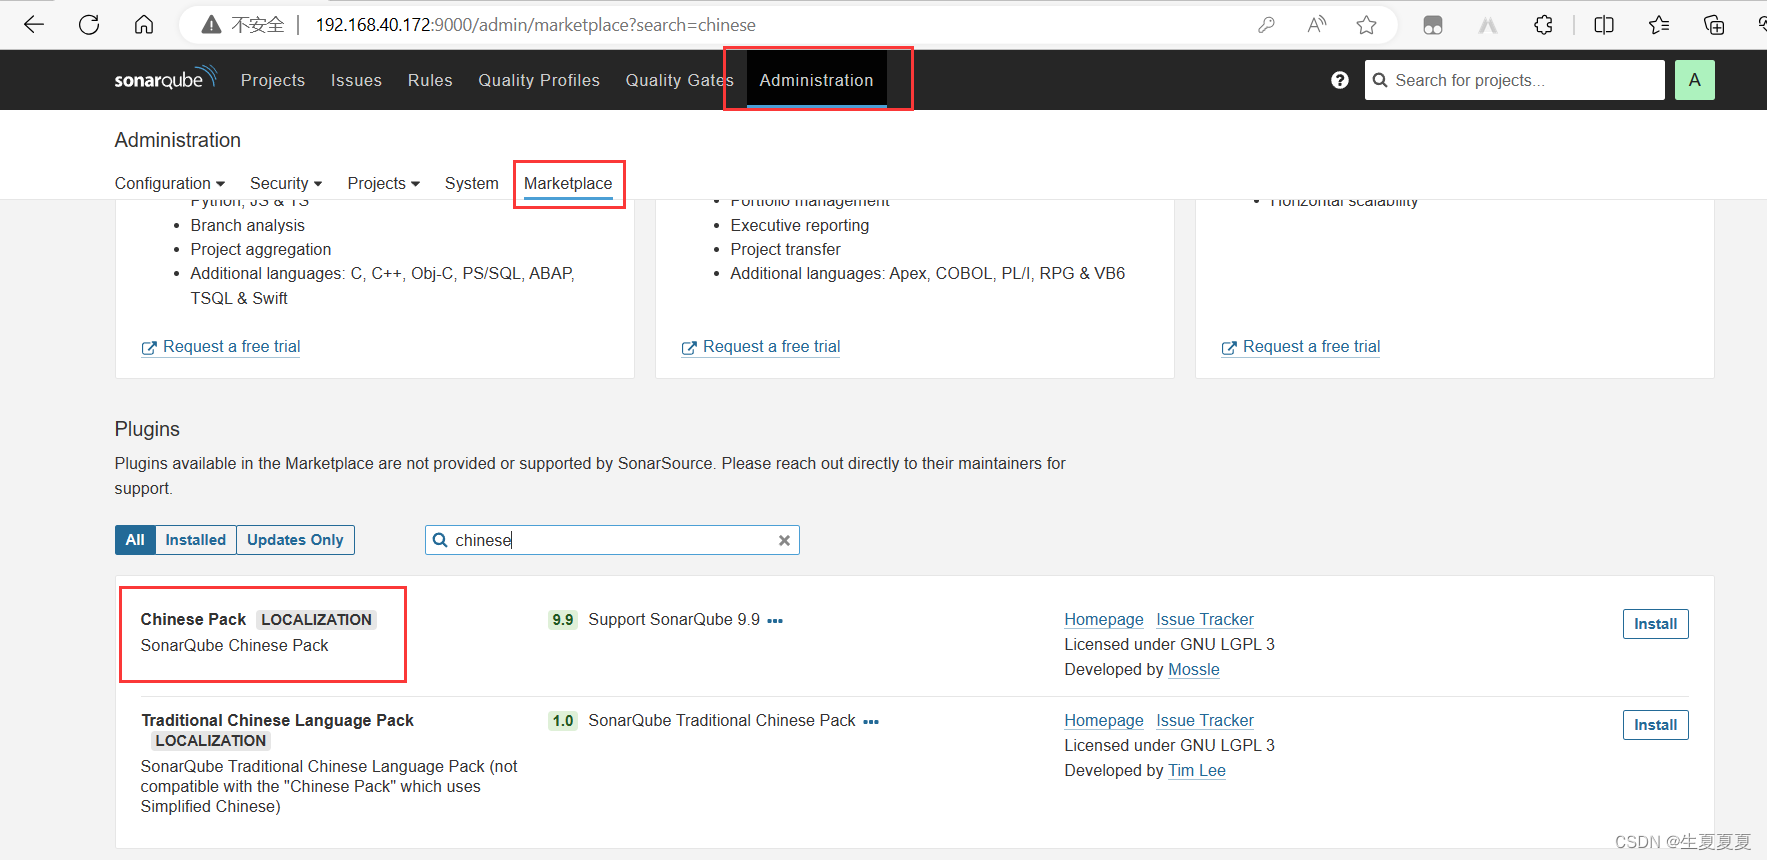Open Homepage link for Traditional Chinese Pack
This screenshot has width=1767, height=860.
tap(1104, 721)
